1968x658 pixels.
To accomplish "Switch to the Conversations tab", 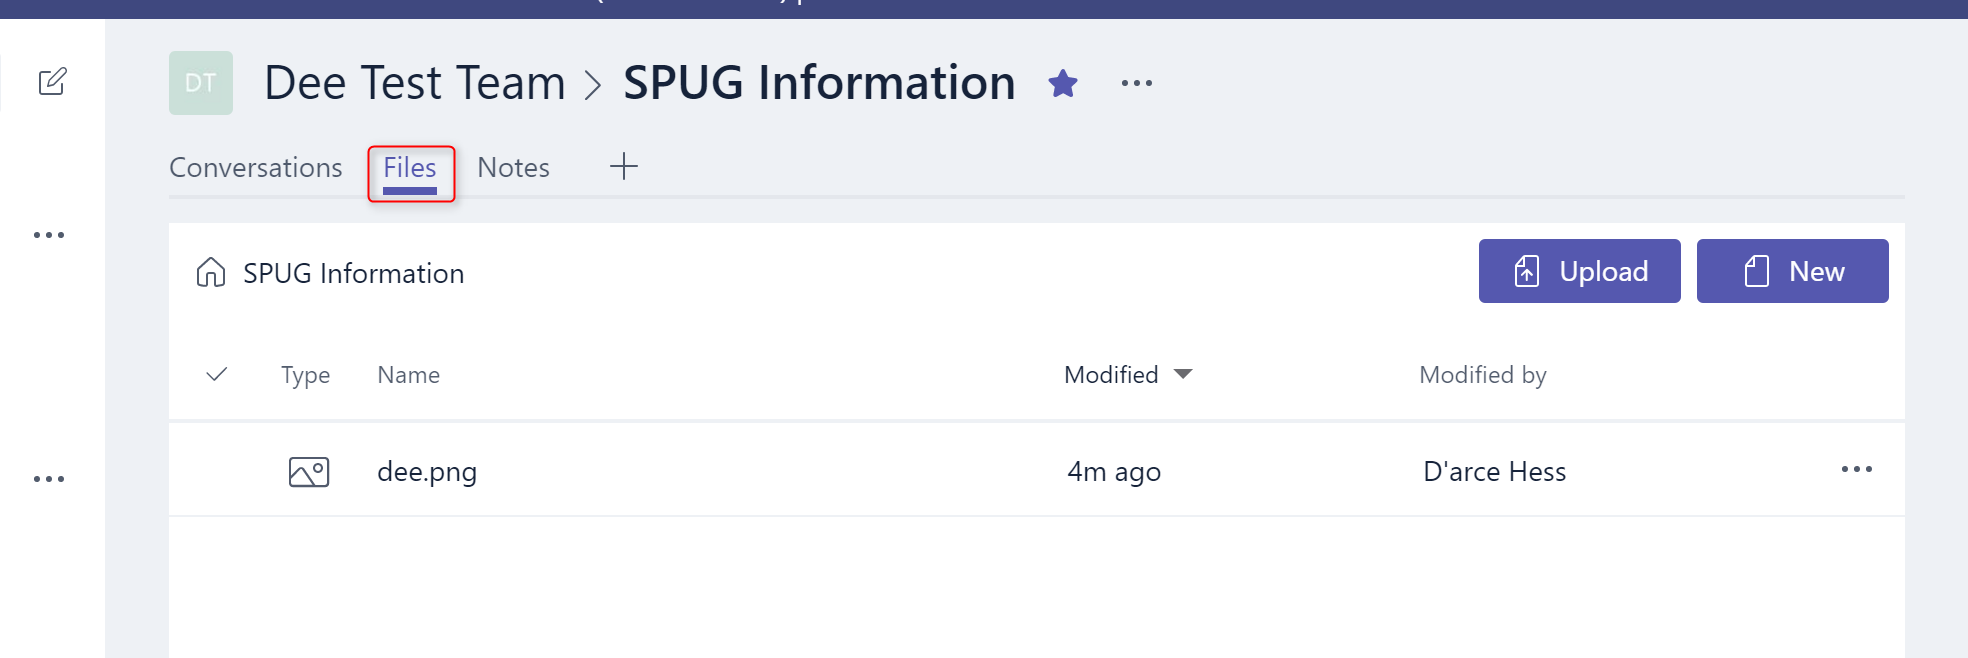I will (256, 167).
